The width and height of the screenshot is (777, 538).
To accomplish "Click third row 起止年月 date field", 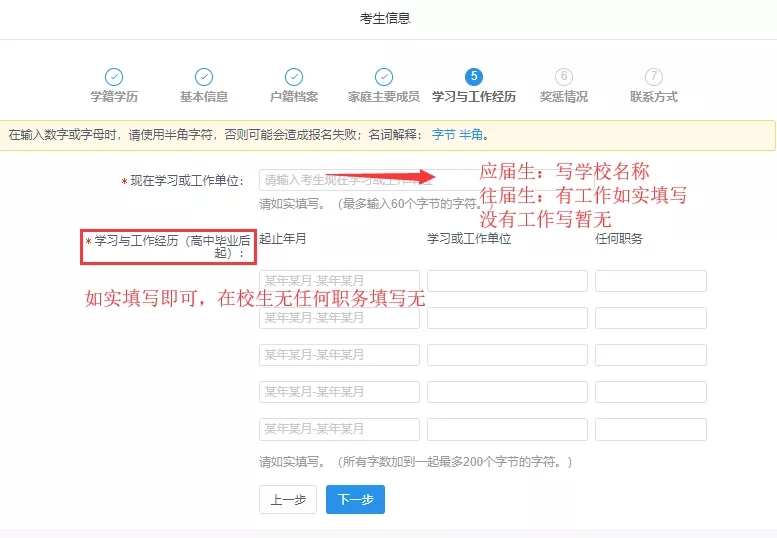I will 339,355.
